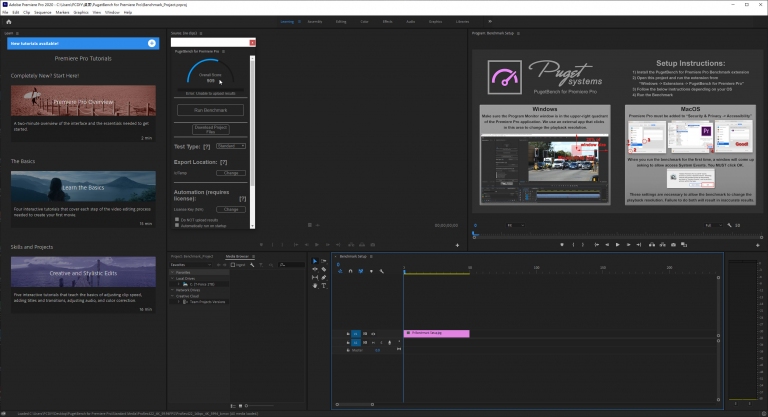Image resolution: width=768 pixels, height=417 pixels.
Task: Toggle A1 track target button
Action: click(x=356, y=343)
